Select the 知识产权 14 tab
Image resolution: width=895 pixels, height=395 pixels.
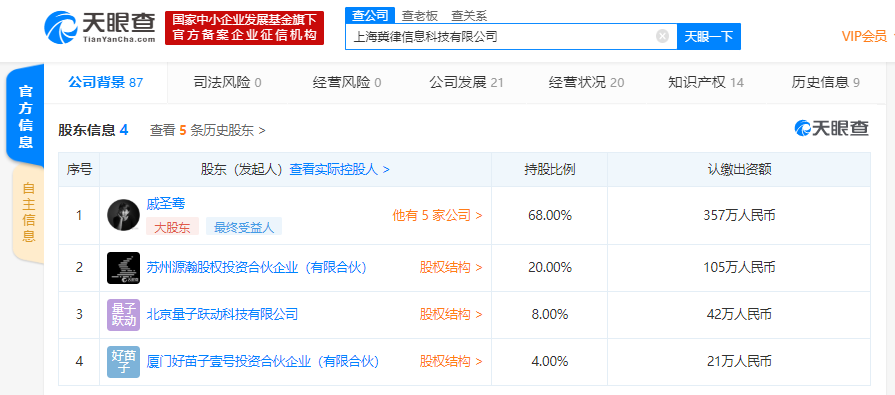(706, 83)
